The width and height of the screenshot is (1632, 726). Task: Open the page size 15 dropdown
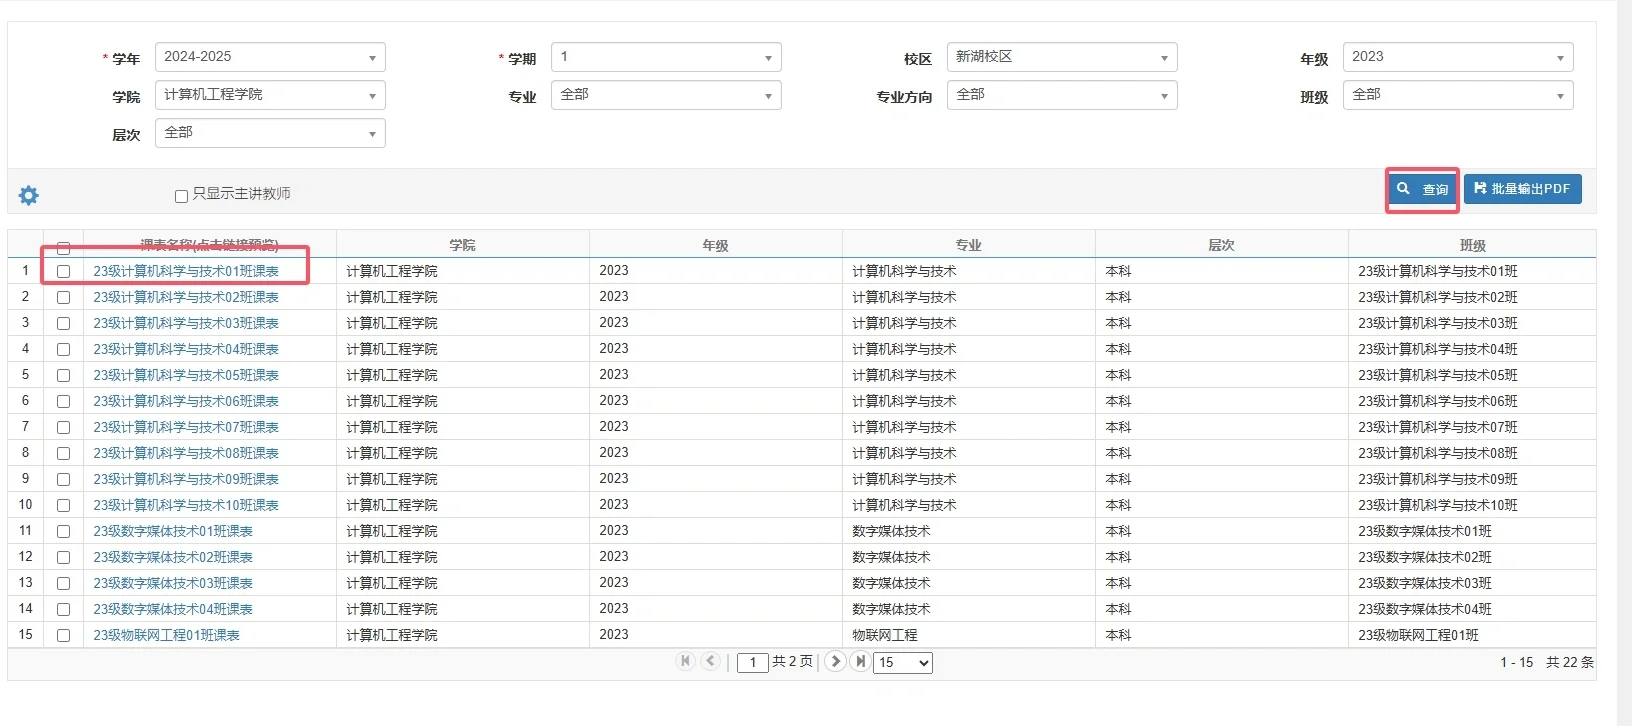click(903, 662)
